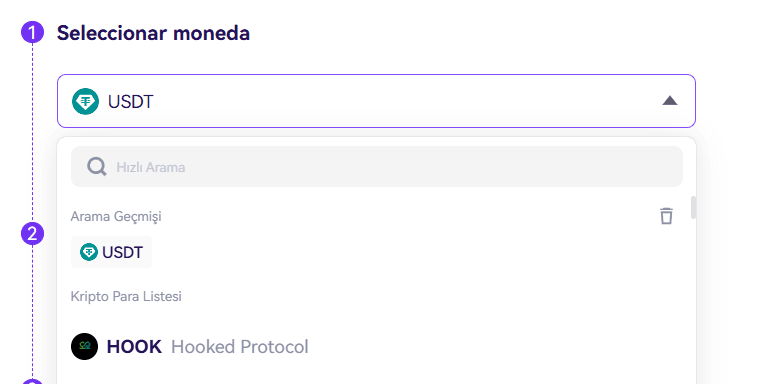Click the partially visible step 3 circle

[x=32, y=382]
